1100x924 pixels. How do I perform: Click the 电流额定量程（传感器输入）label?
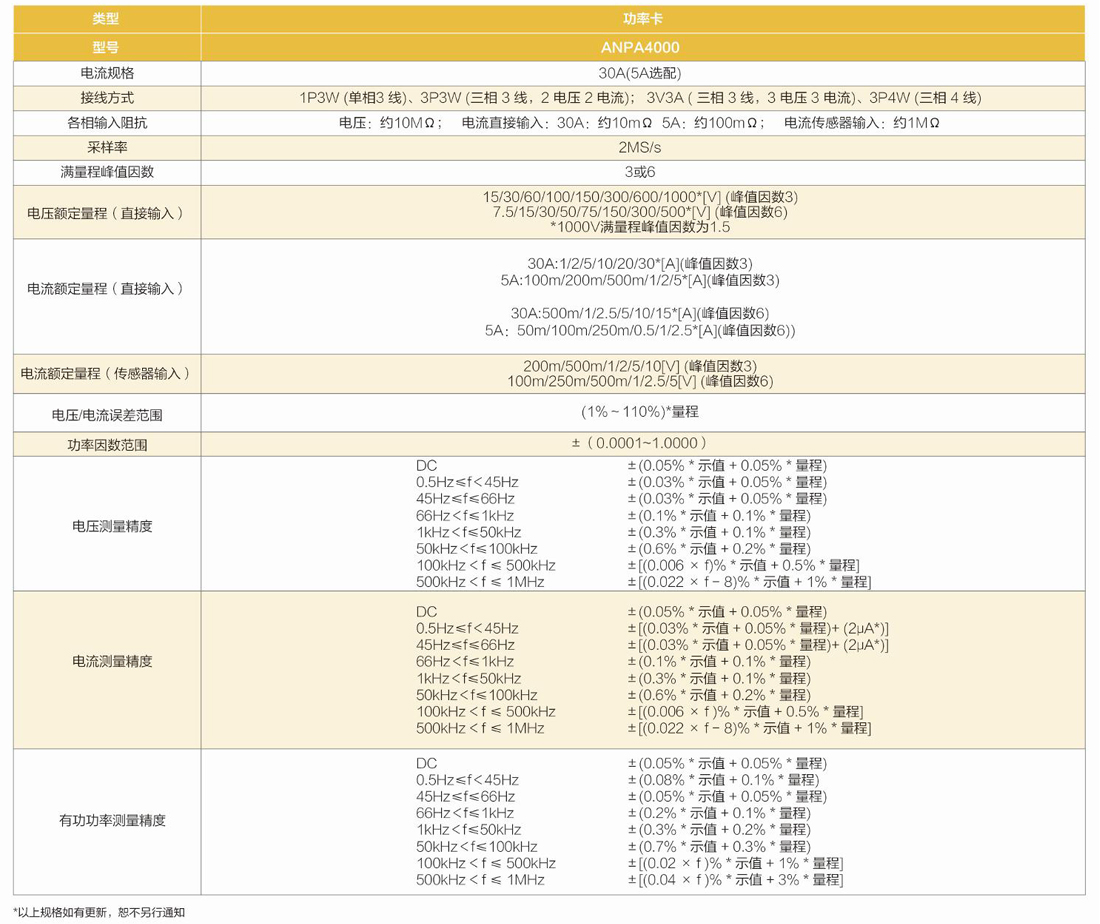[106, 374]
